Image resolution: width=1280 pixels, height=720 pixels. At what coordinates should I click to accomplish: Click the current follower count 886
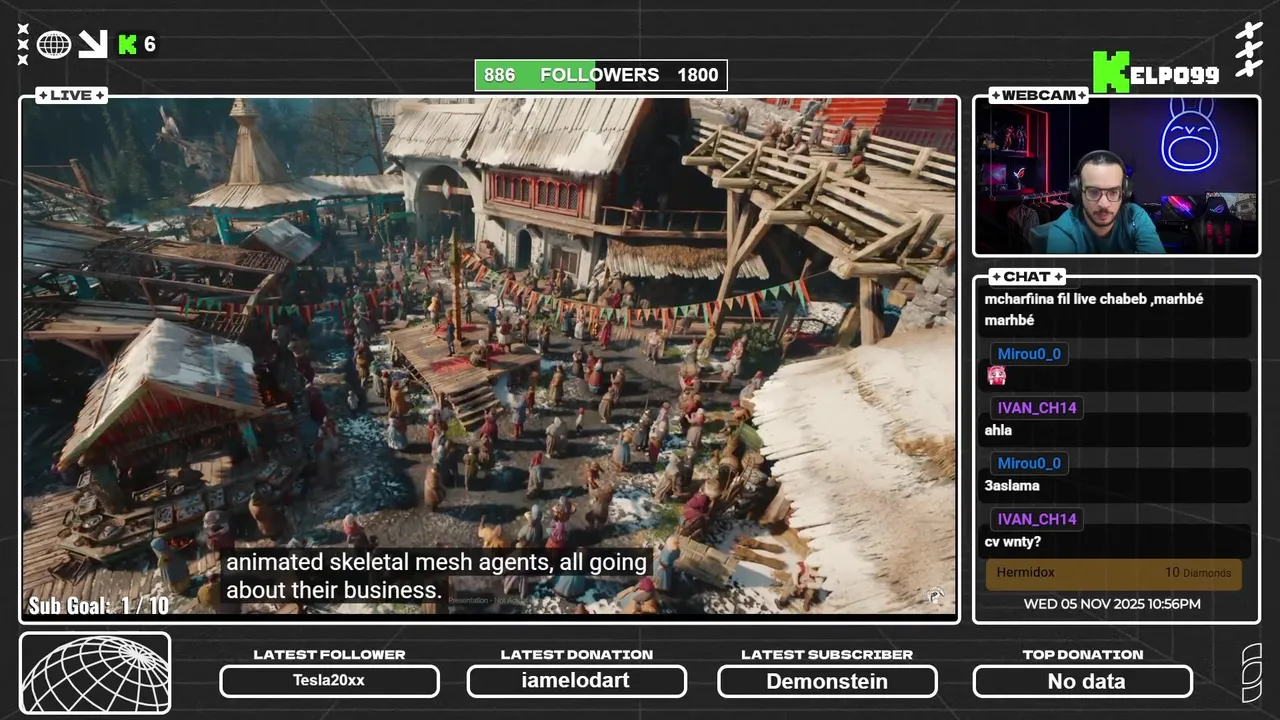tap(499, 75)
